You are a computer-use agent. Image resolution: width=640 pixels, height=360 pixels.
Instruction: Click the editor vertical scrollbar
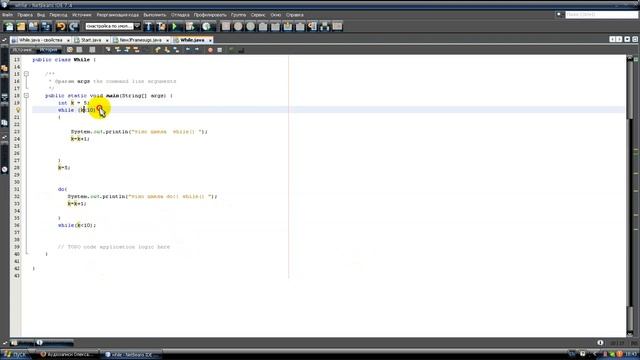click(630, 196)
